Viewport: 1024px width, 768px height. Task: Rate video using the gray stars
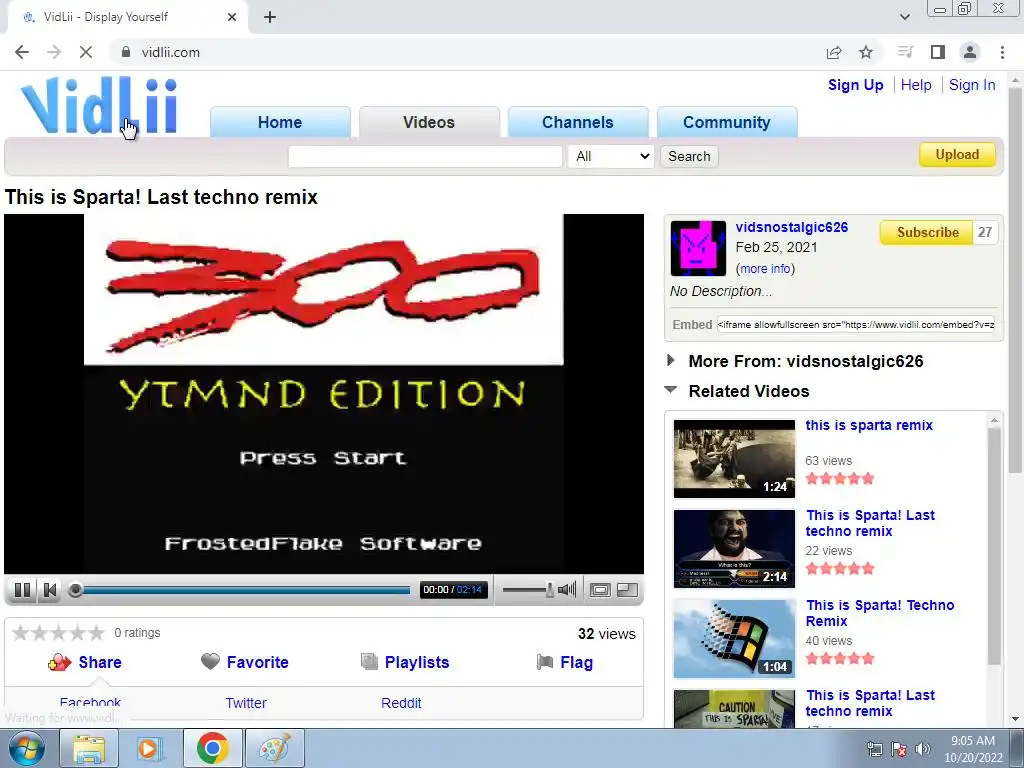59,633
